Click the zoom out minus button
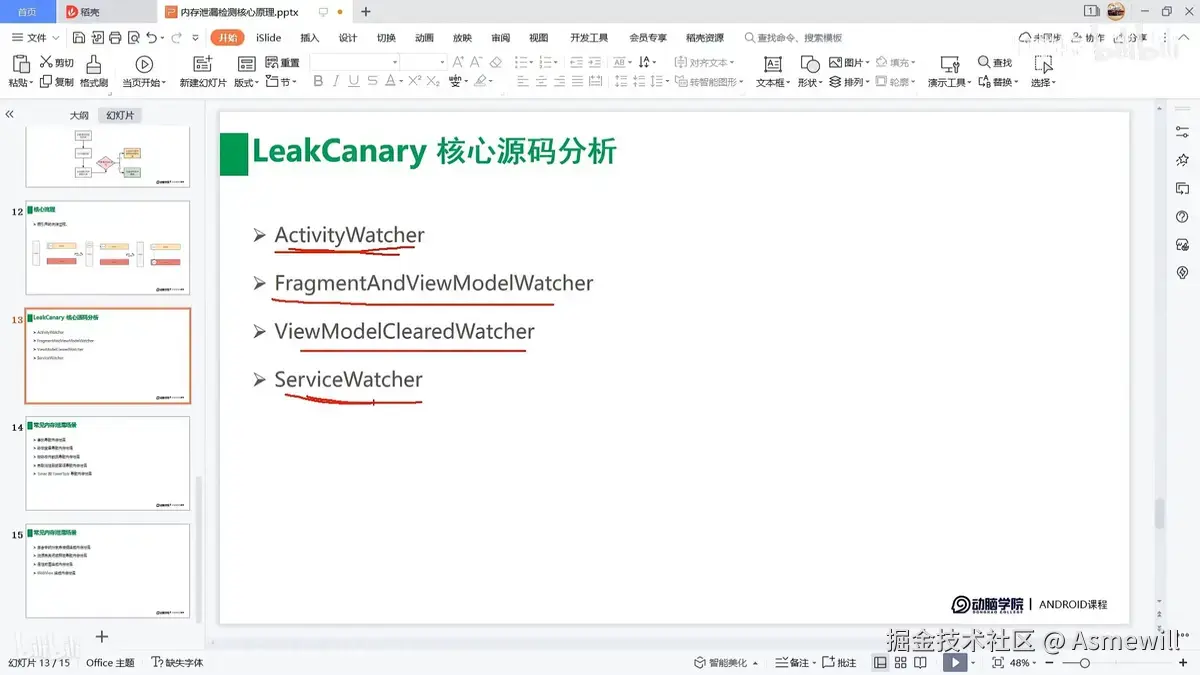 1048,663
